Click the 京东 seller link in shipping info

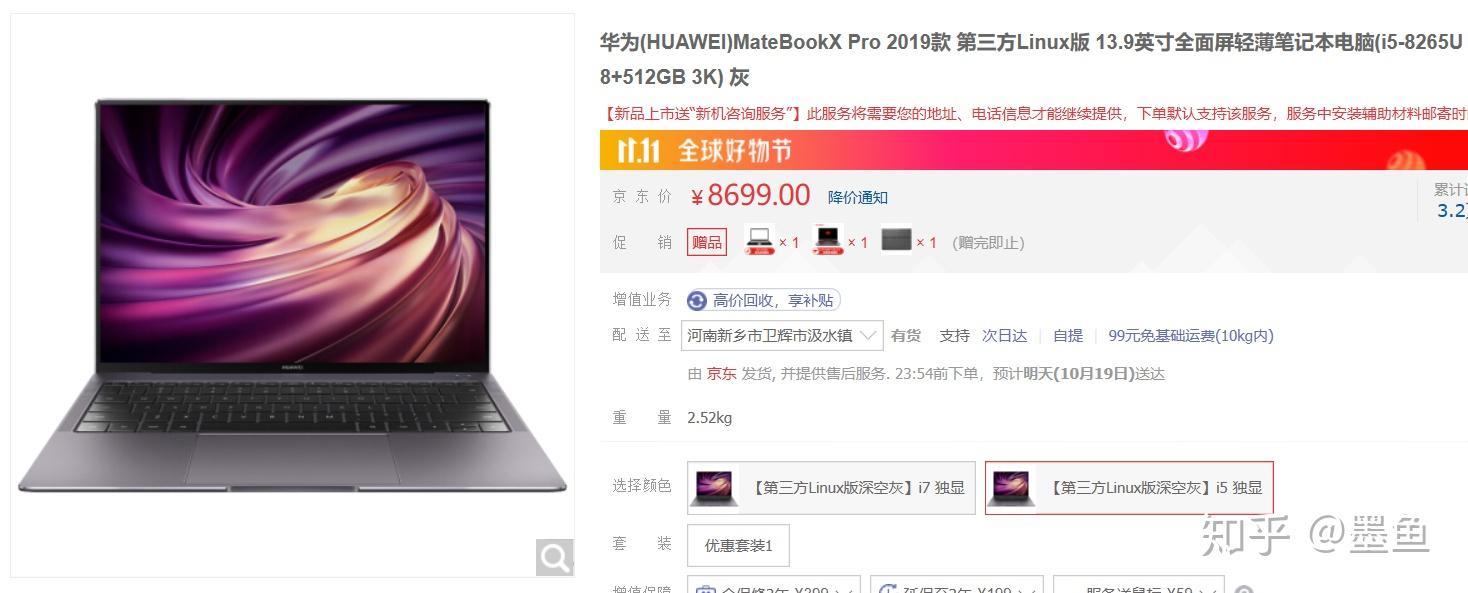tap(722, 374)
